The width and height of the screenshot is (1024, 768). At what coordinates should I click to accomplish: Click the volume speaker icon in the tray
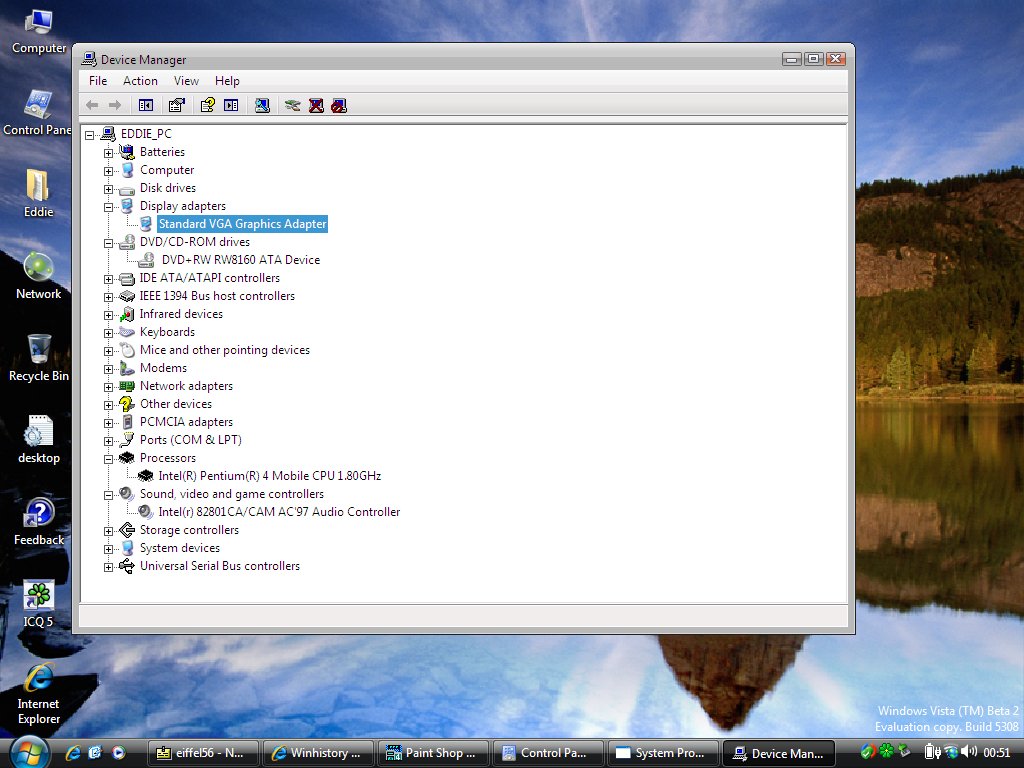[x=970, y=751]
